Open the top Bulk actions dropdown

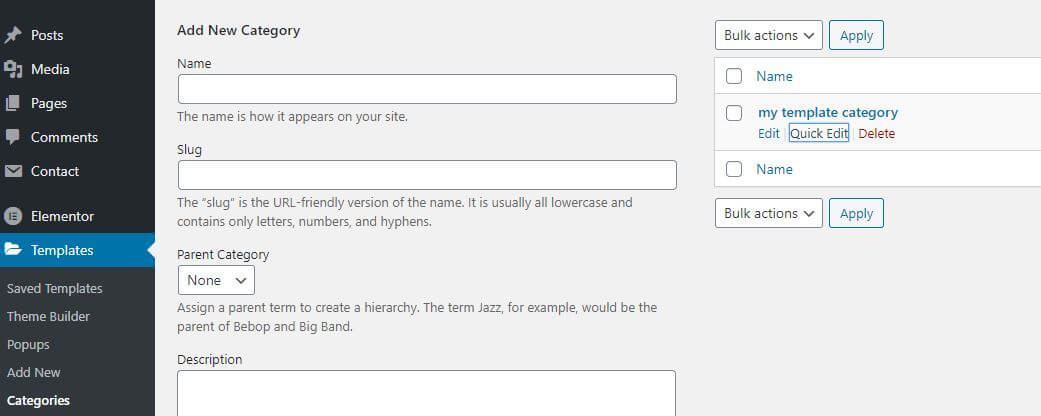[x=769, y=35]
